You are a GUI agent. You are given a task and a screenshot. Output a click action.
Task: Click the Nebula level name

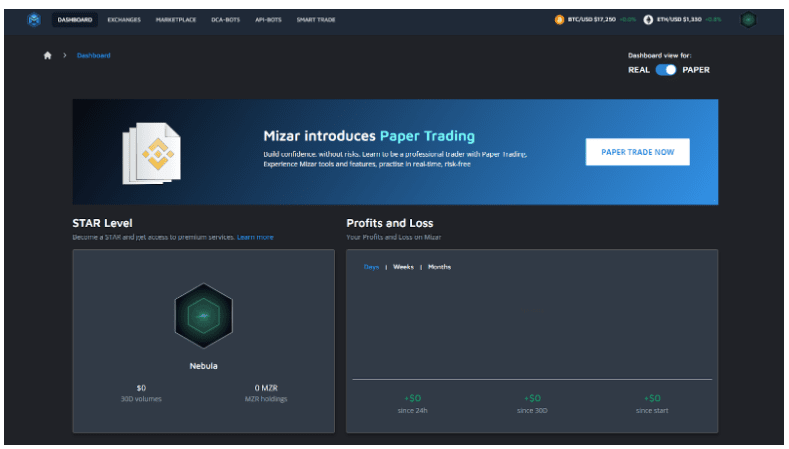(203, 366)
